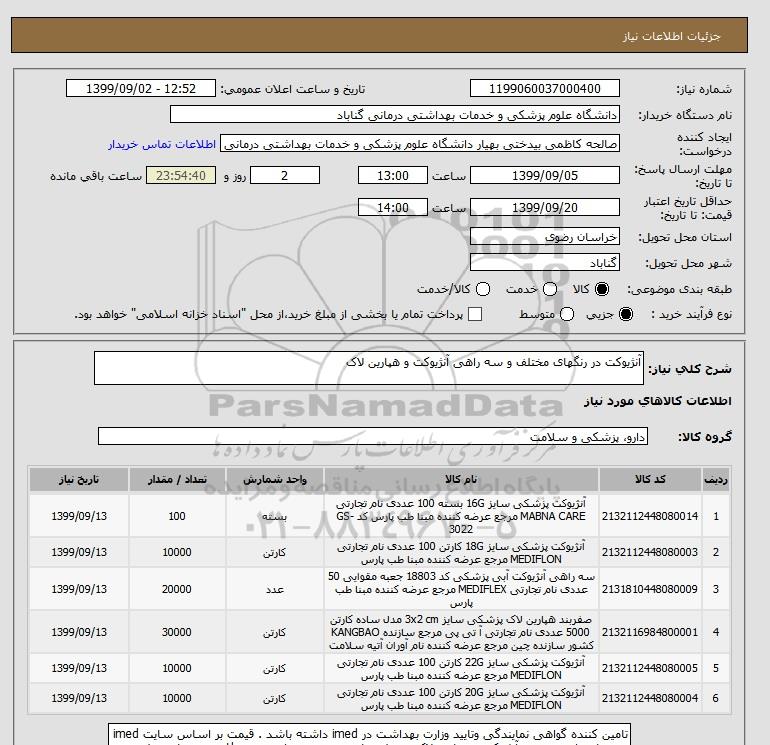Click product code 2132116984800001
The width and height of the screenshot is (770, 745).
650,632
